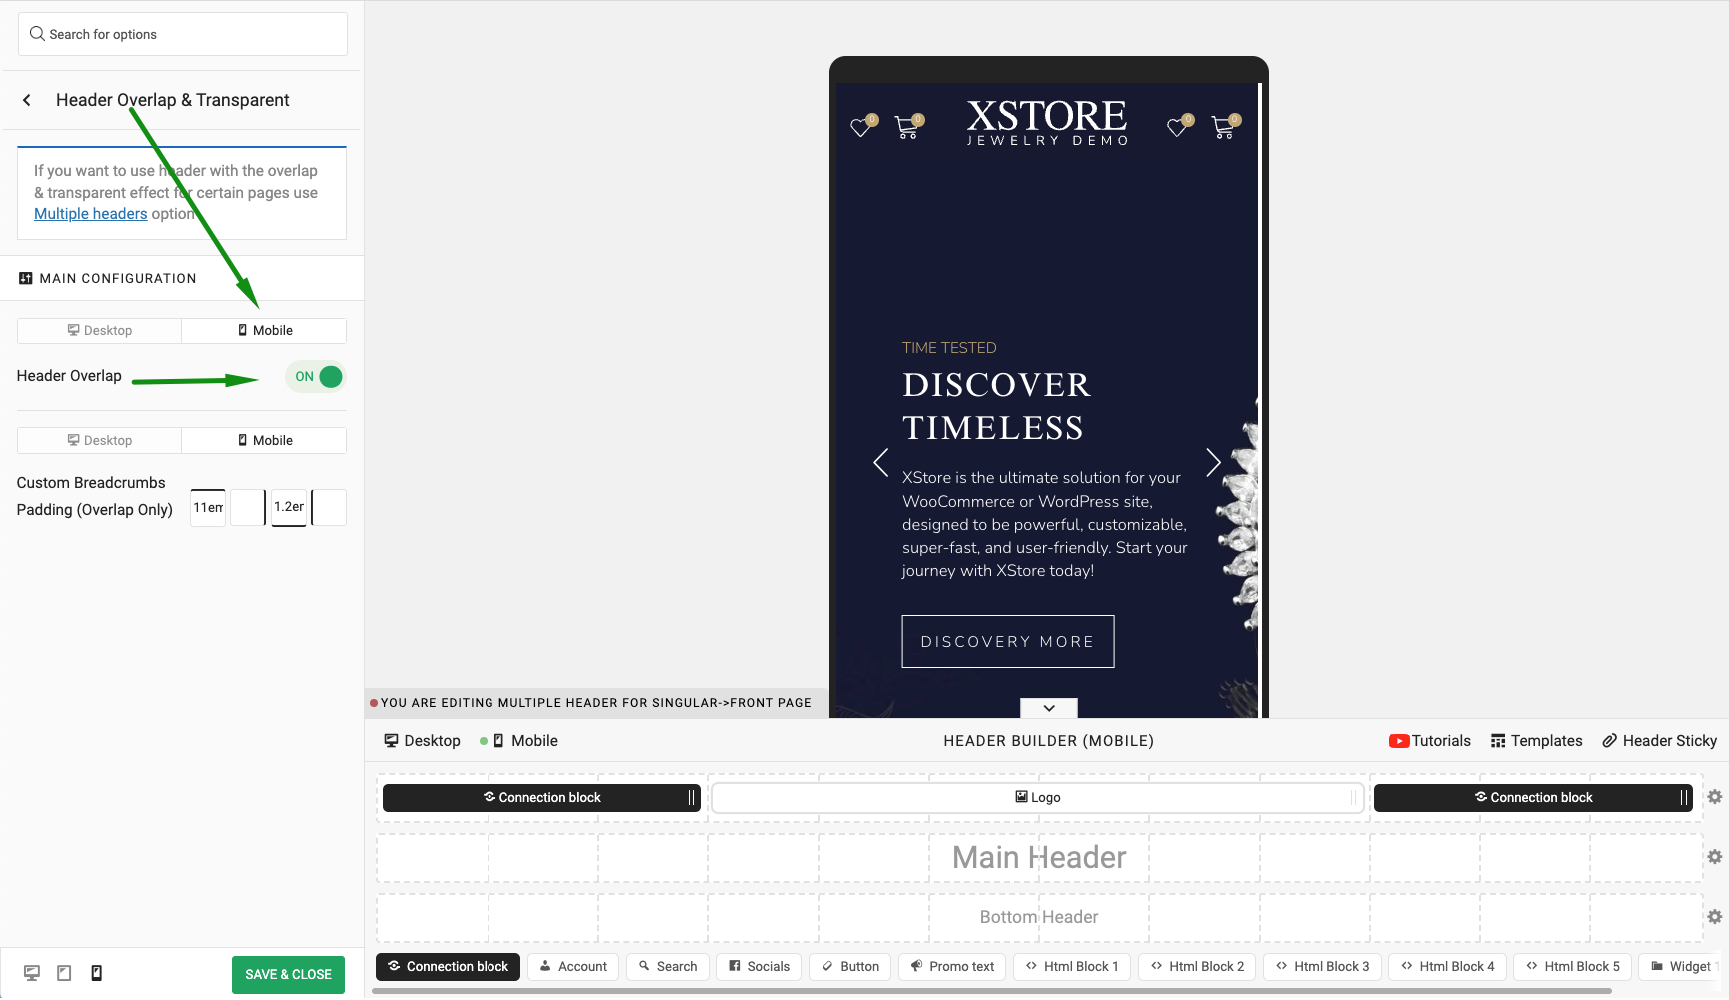Pick the Html Block 4 element chip

pyautogui.click(x=1447, y=967)
